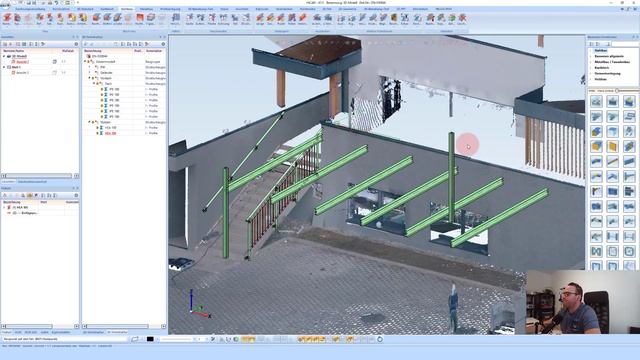Viewport: 640px width, 360px height.
Task: Click the Gehrung icon in the ribbon
Action: point(223,19)
